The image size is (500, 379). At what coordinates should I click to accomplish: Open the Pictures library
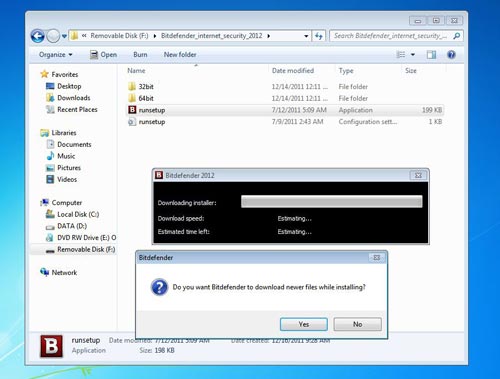coord(63,168)
